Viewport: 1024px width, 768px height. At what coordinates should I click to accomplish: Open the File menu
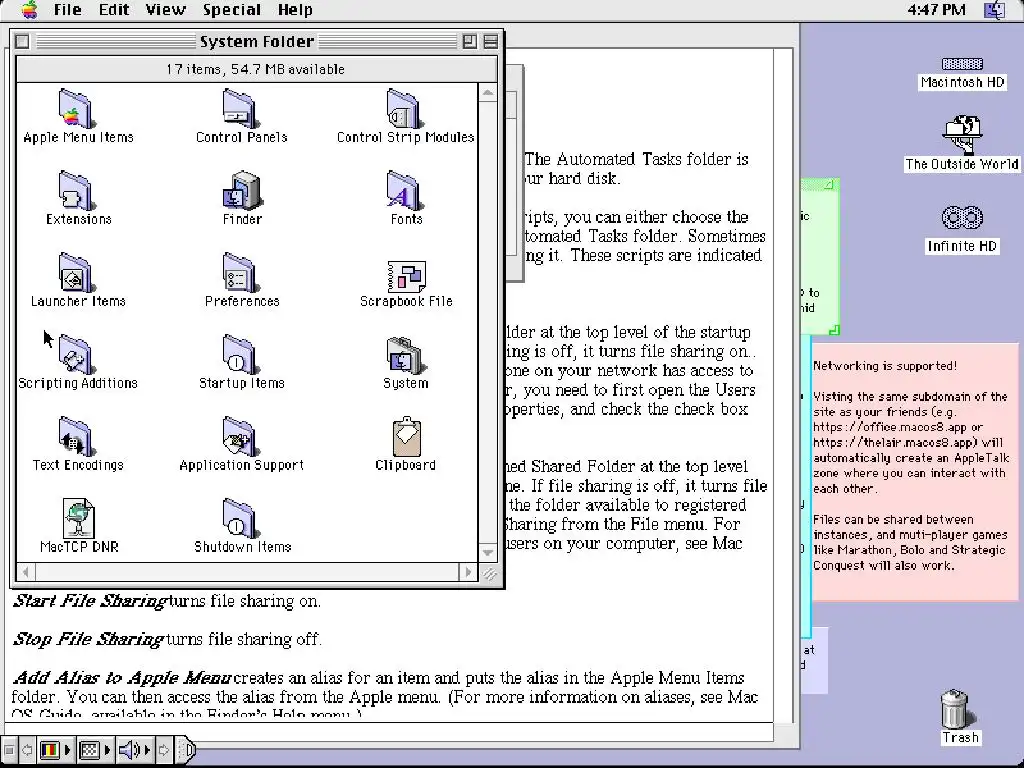tap(67, 10)
